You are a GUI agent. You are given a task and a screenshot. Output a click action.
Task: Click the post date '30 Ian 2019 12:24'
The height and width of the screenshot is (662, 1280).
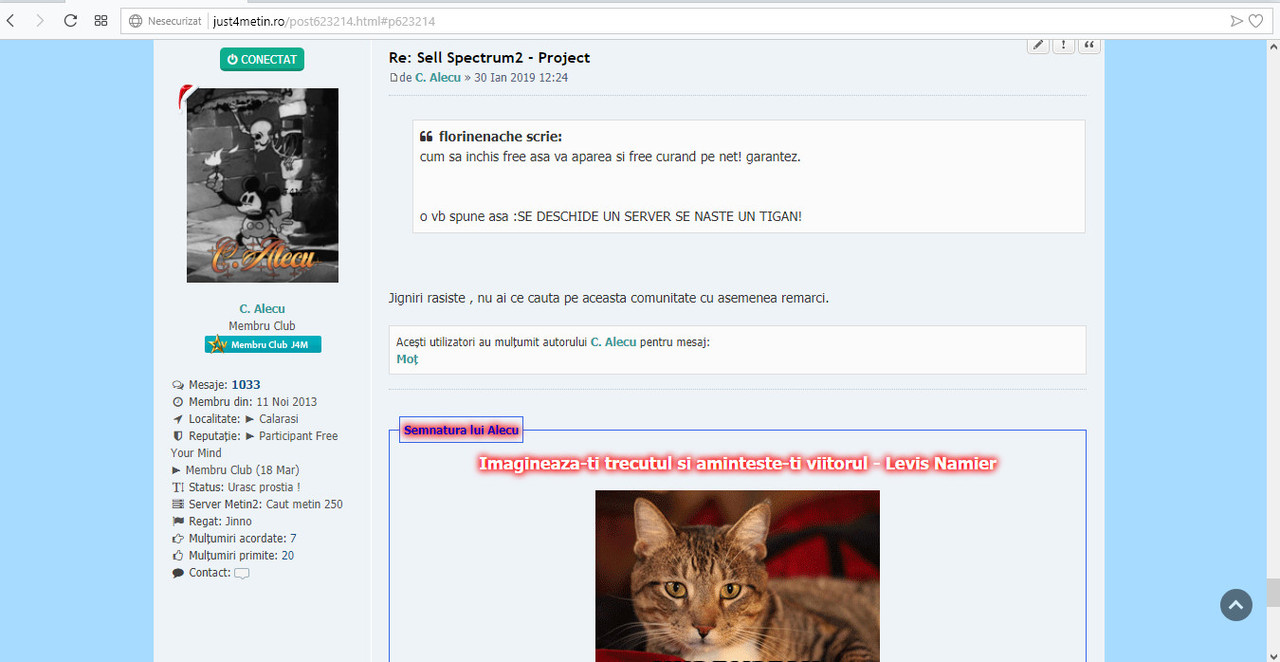tap(521, 77)
